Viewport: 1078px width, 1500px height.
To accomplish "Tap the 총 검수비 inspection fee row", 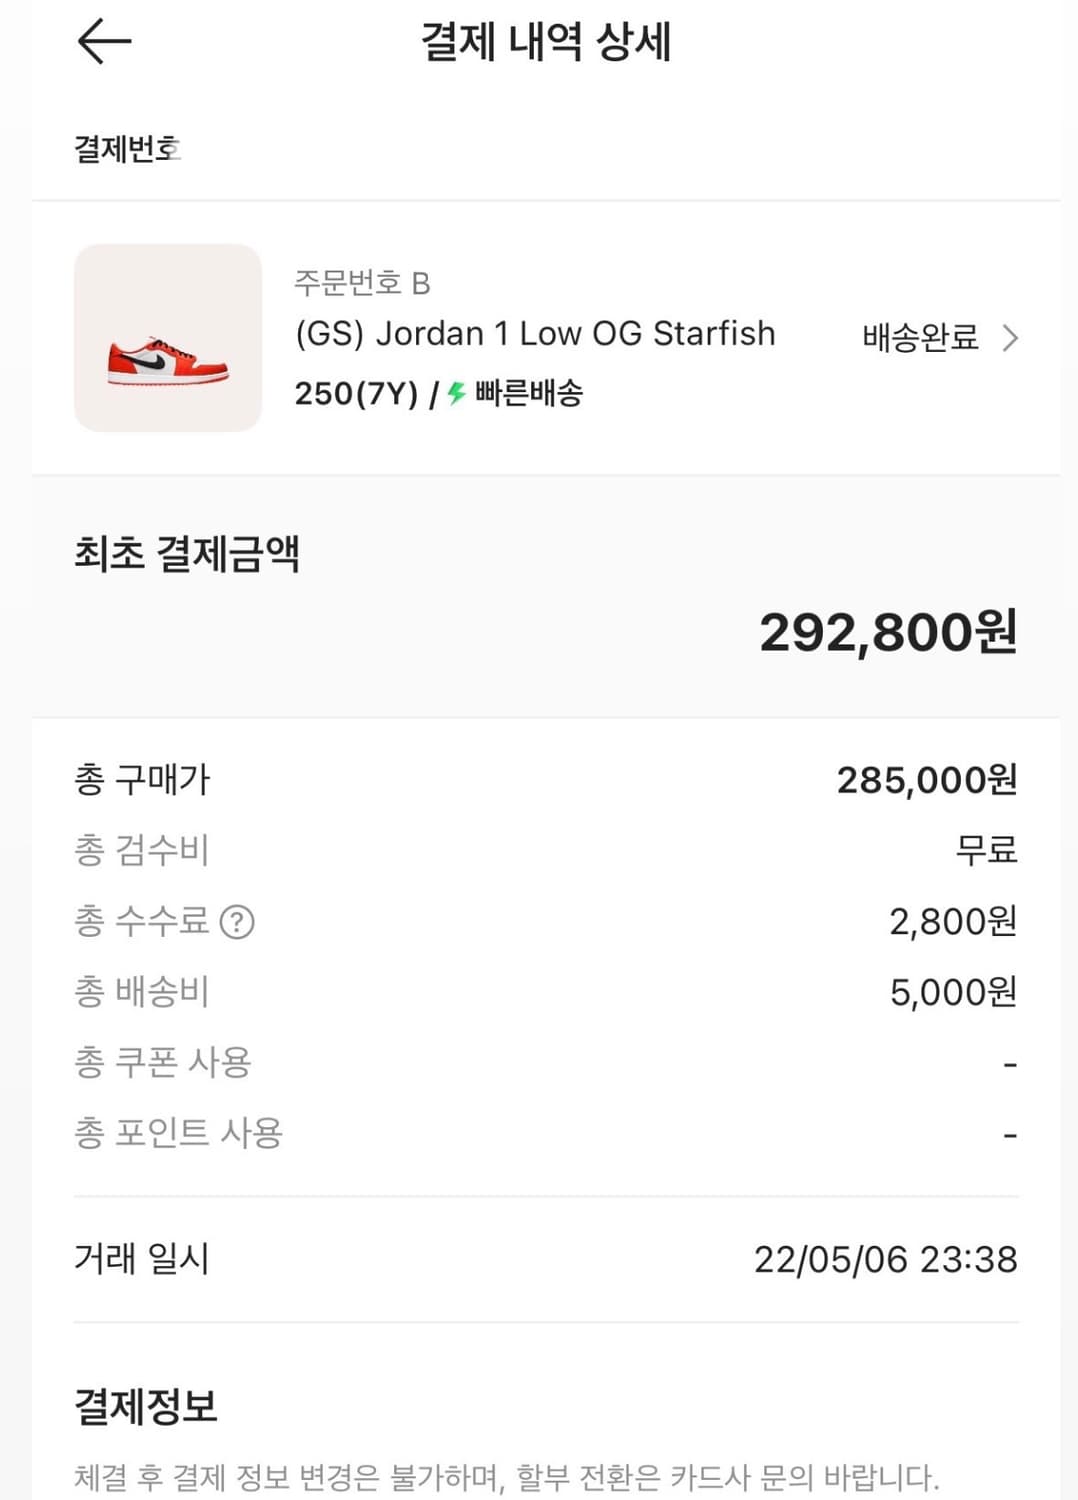I will pyautogui.click(x=142, y=851).
